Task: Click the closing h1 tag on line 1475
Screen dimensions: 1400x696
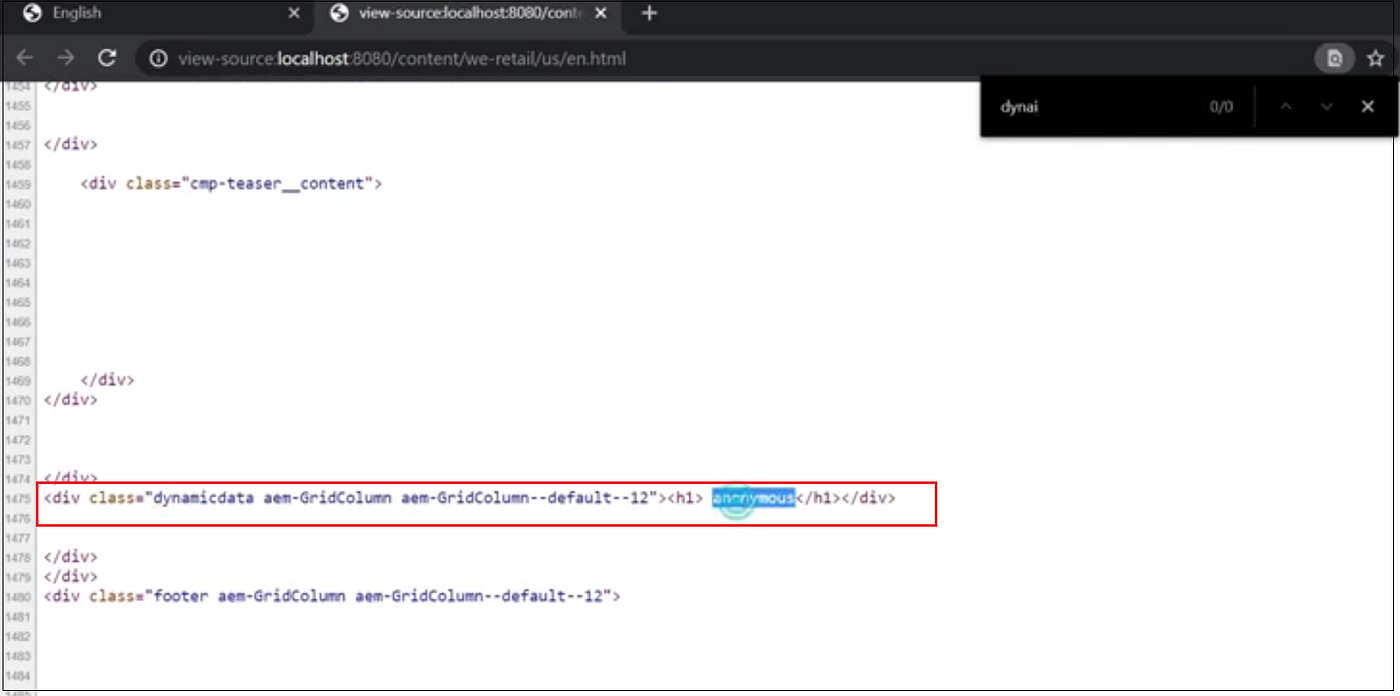Action: point(817,498)
